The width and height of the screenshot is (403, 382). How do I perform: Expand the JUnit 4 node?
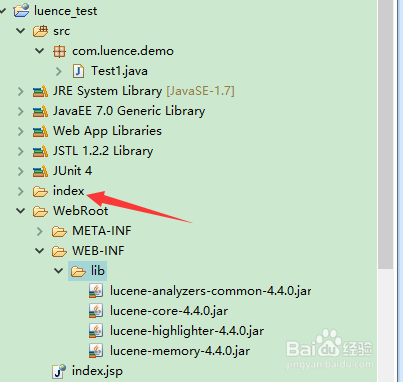21,171
